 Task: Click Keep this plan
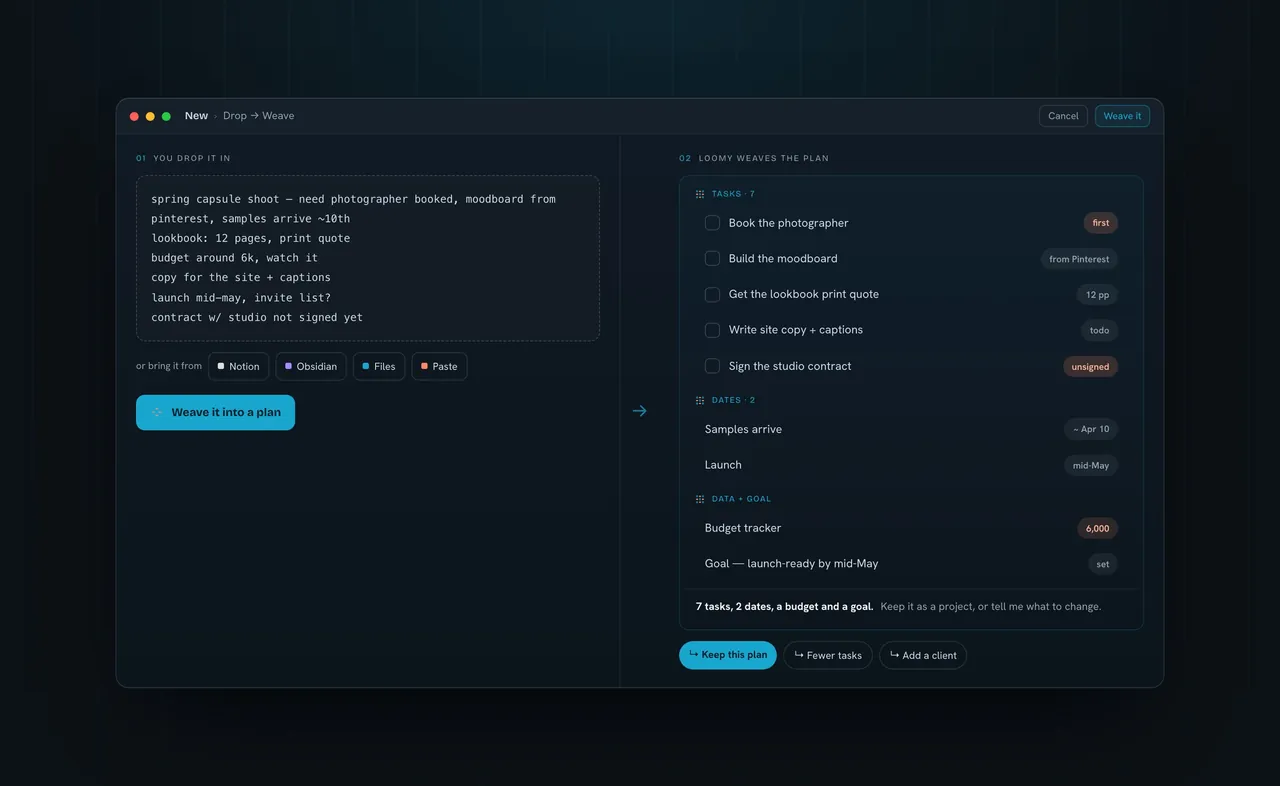pos(728,655)
